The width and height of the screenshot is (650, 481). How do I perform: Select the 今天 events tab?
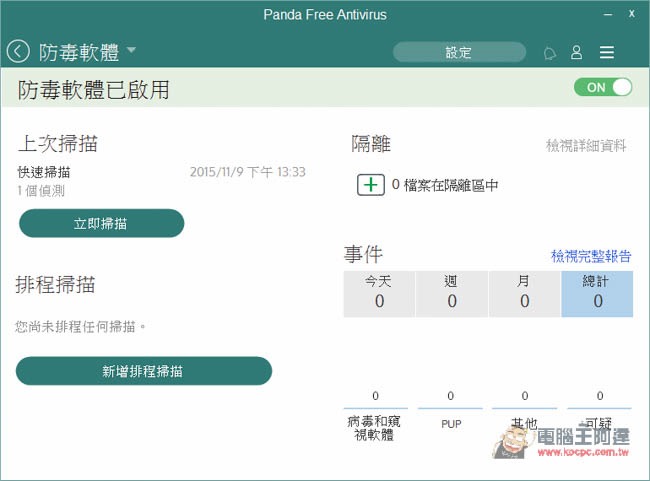tap(379, 294)
